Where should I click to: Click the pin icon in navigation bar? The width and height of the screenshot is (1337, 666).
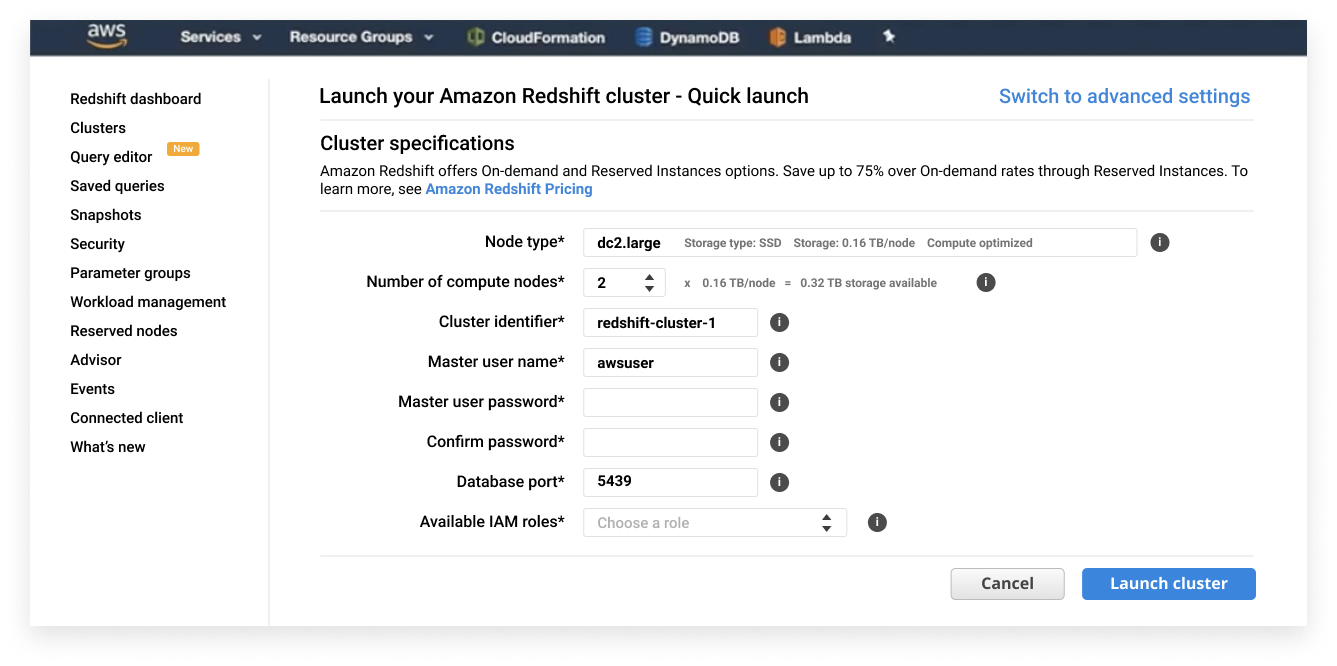[x=888, y=37]
